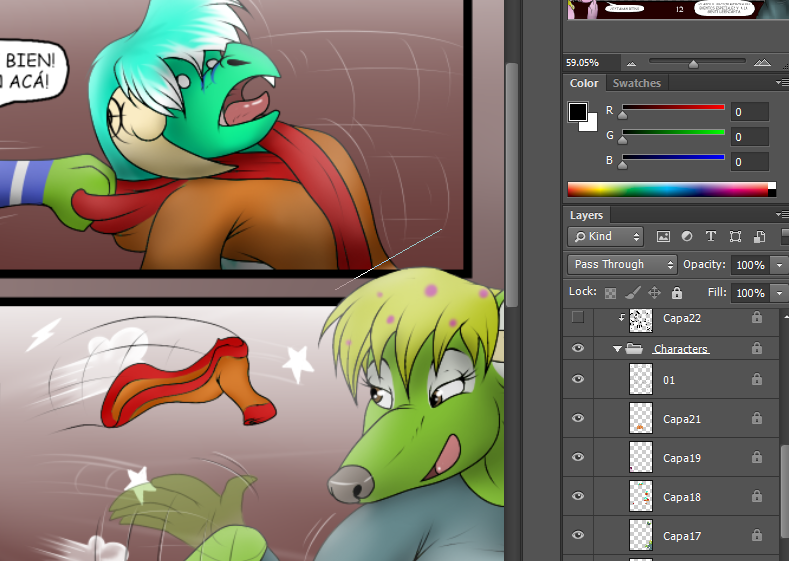The height and width of the screenshot is (561, 789).
Task: Click the Navigator zoom in icon
Action: (x=762, y=63)
